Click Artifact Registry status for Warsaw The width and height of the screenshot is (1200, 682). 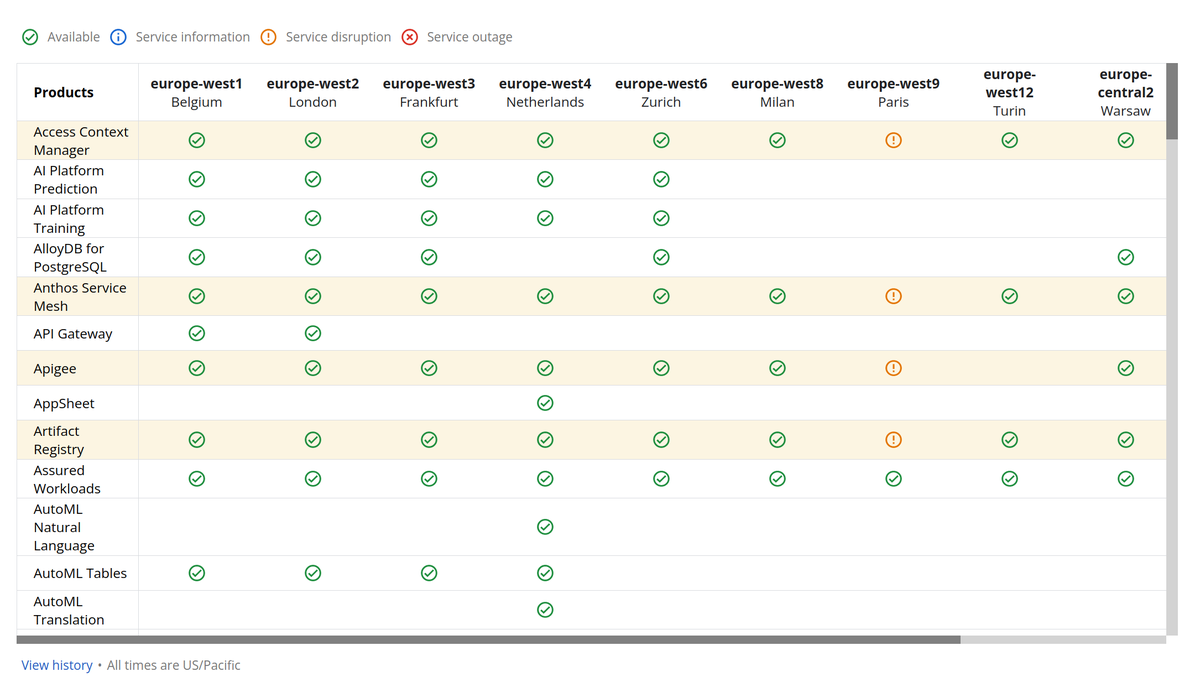[1126, 440]
